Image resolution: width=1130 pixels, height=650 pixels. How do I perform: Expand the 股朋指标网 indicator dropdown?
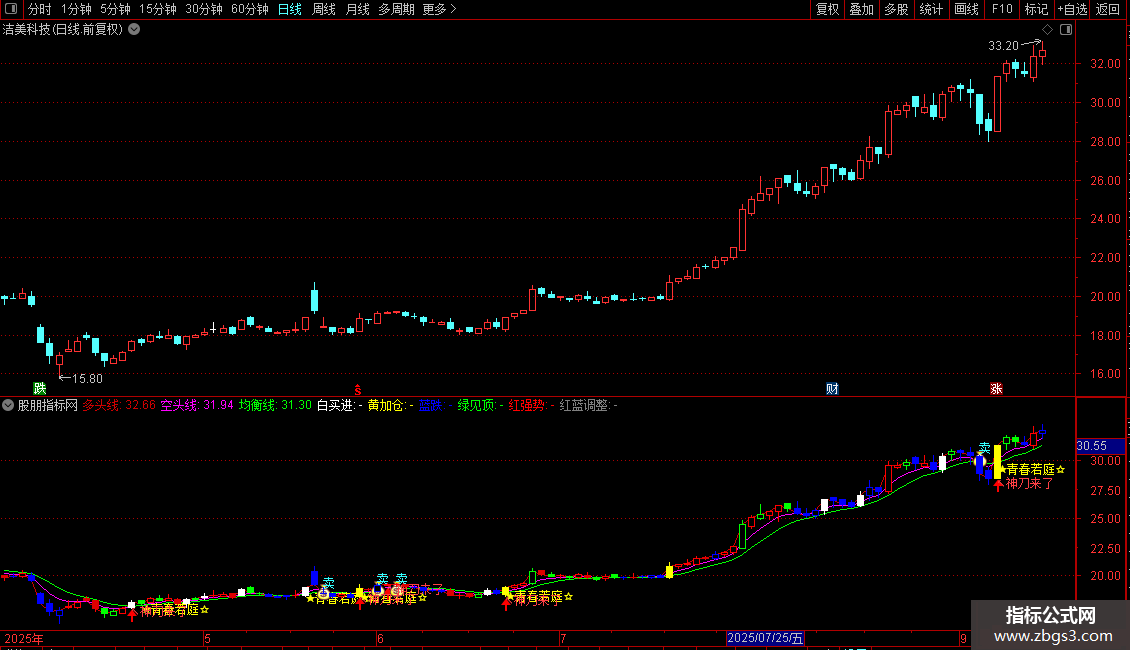8,405
